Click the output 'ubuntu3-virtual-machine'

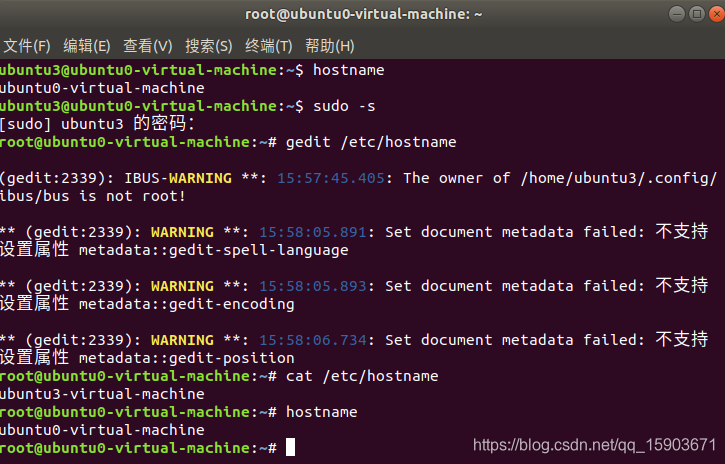point(102,394)
